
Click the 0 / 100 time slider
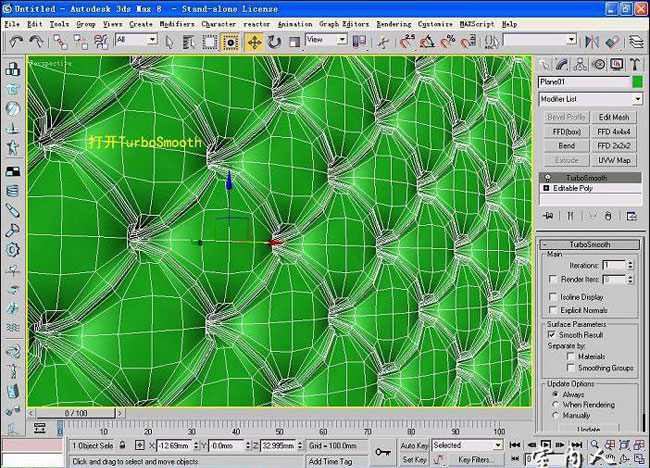click(76, 413)
